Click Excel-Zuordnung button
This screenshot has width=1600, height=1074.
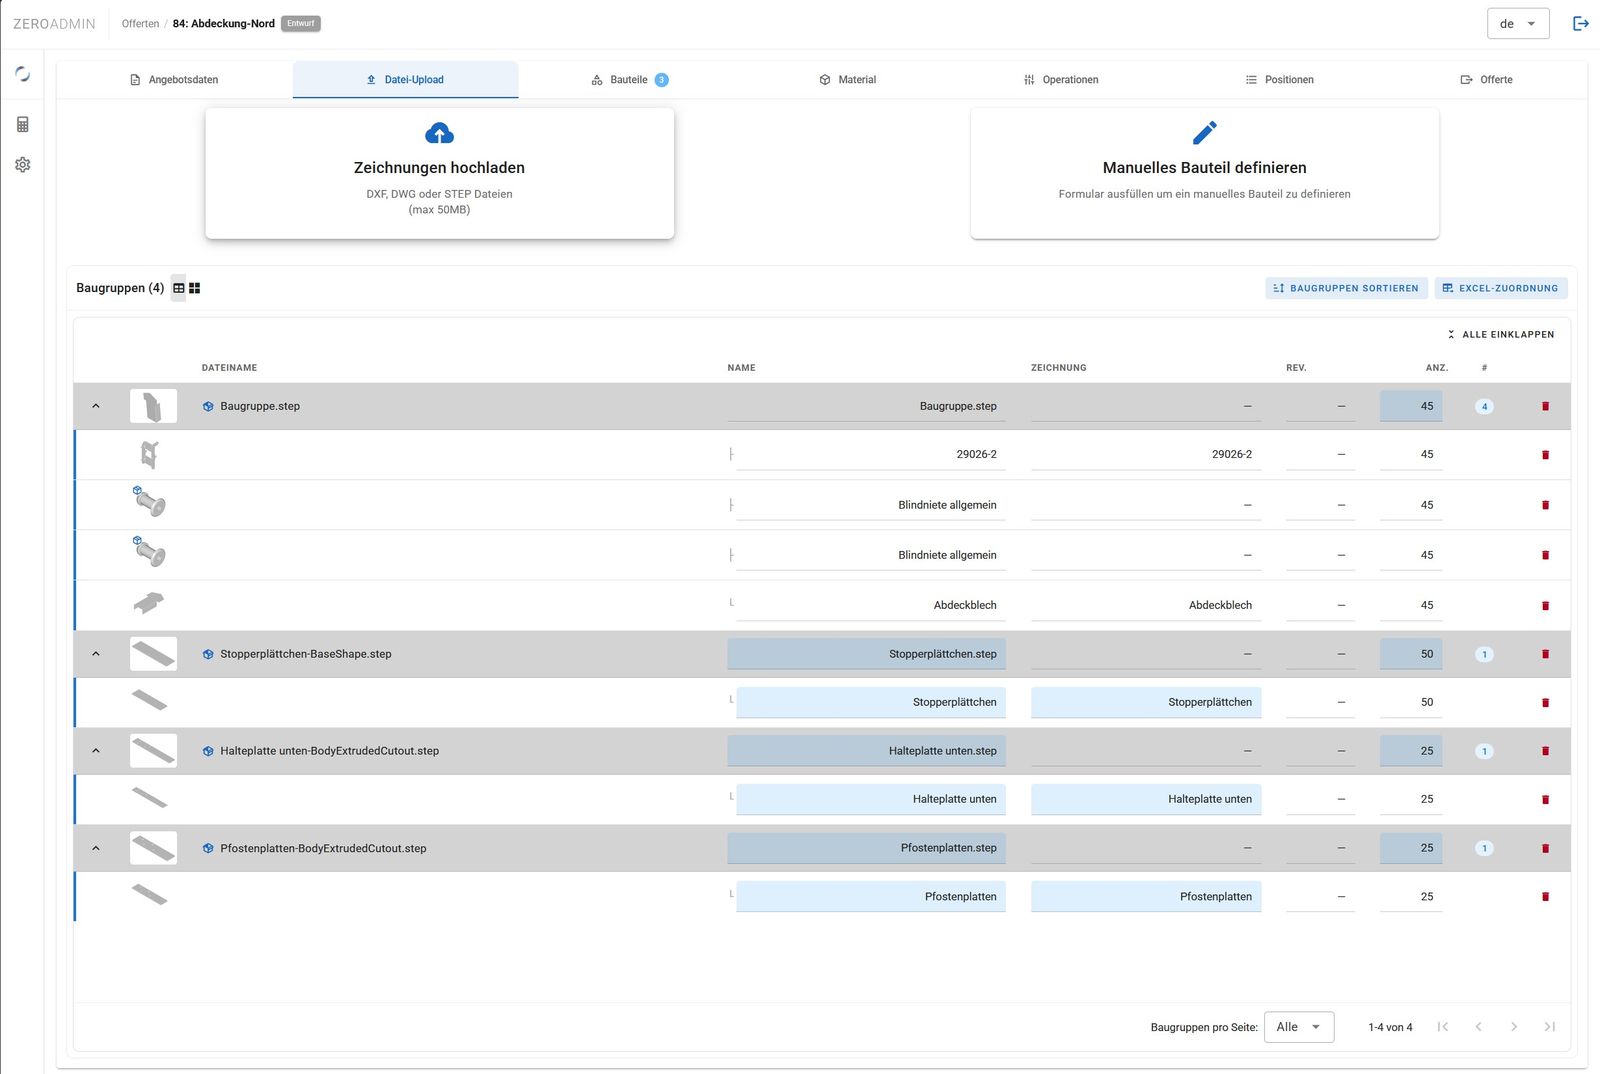[1500, 288]
